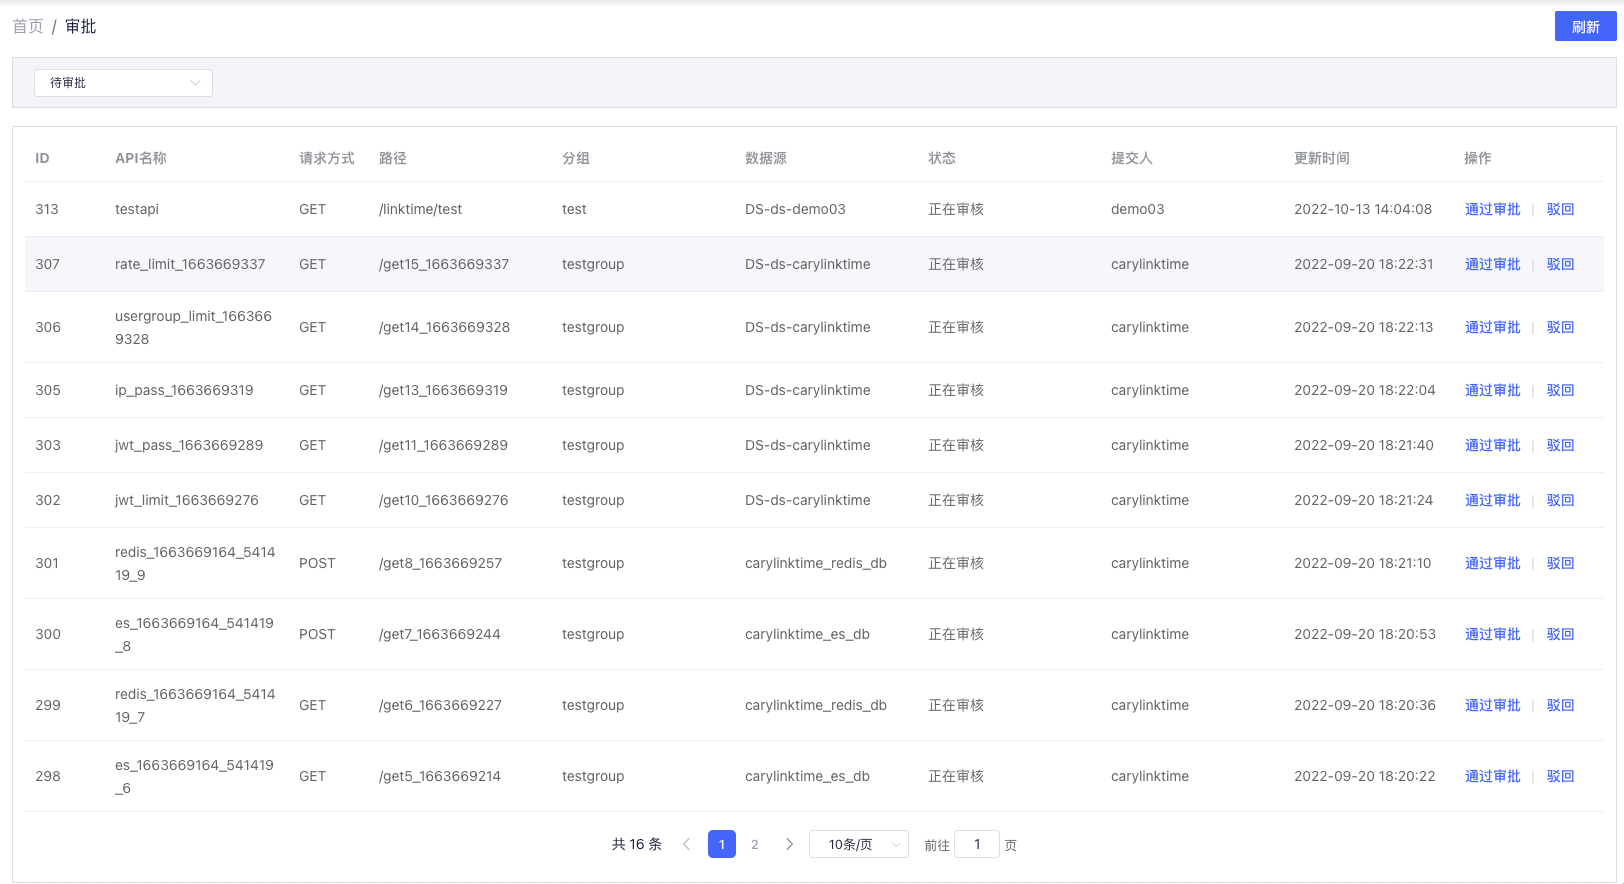
Task: Click the previous page arrow
Action: coord(686,844)
